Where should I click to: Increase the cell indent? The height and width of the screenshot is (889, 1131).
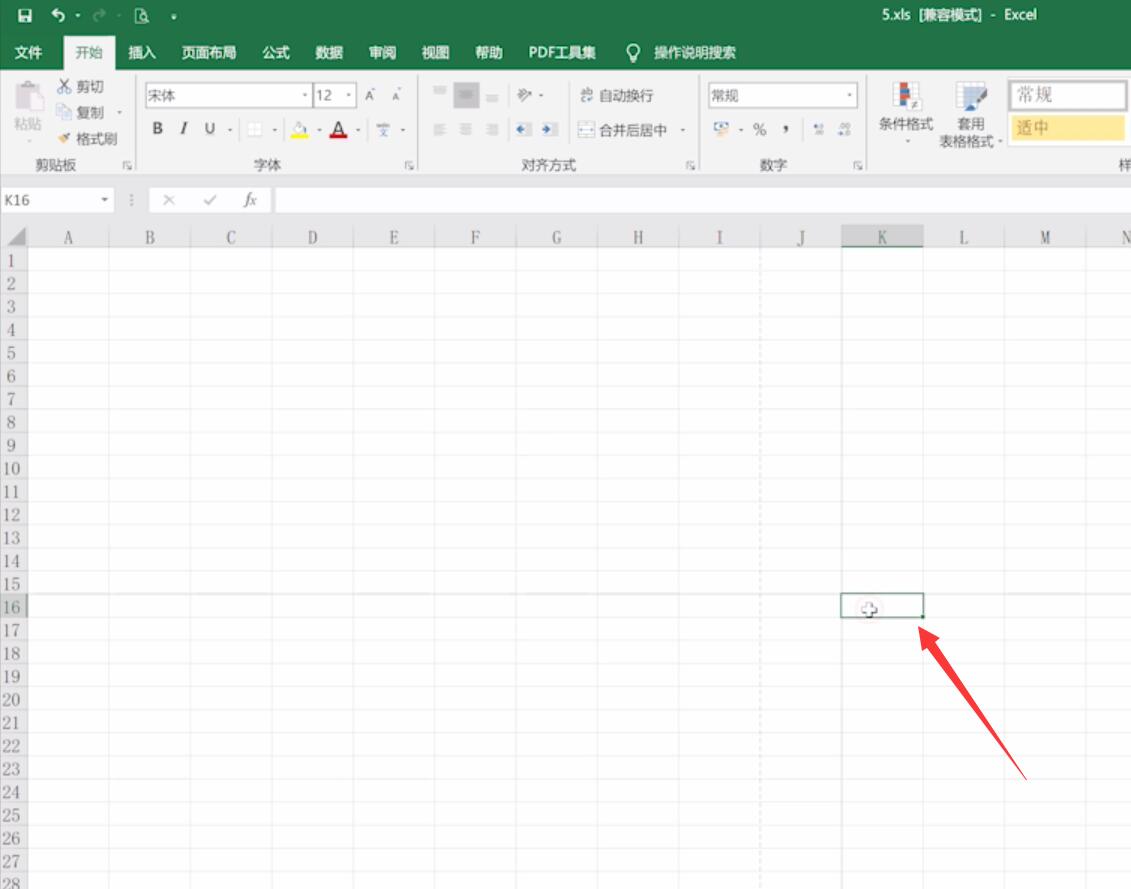point(549,130)
